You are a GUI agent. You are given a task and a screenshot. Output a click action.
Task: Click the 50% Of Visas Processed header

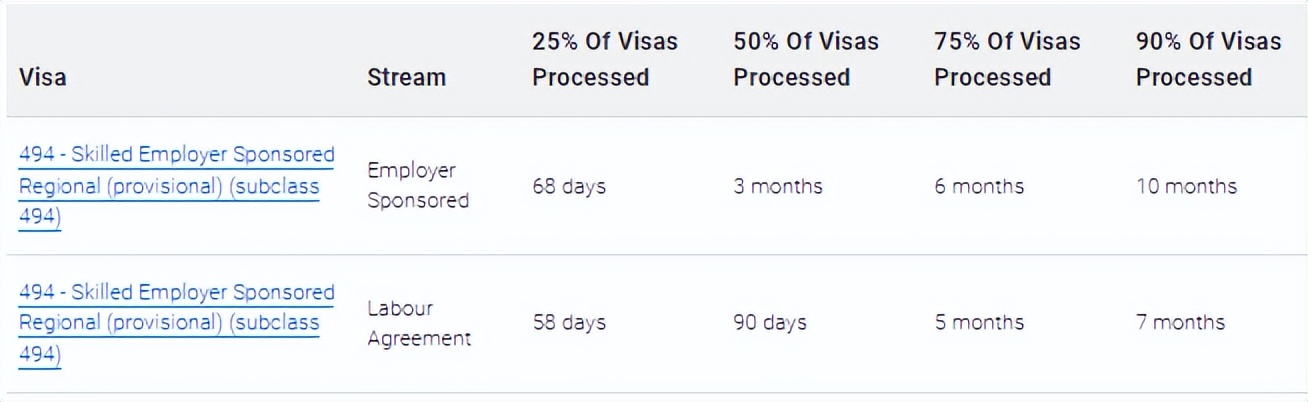(x=806, y=59)
